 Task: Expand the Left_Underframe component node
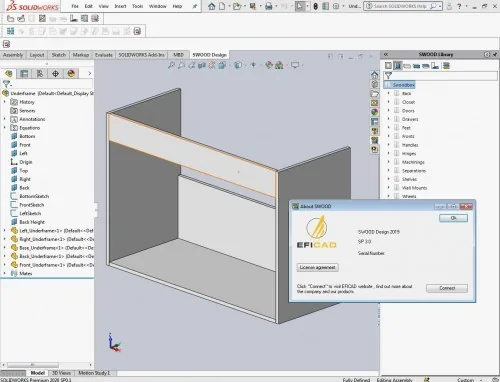pos(5,231)
